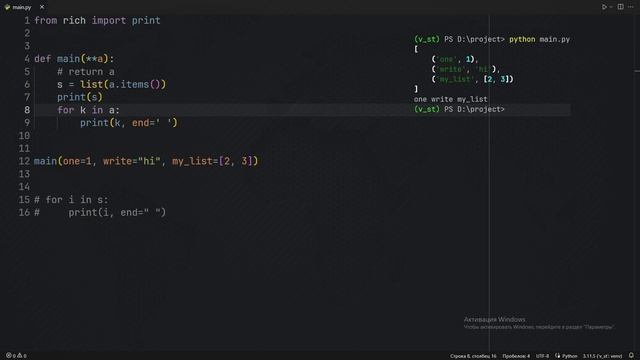Screen dimensions: 640x360
Task: Click the main(one=1, write="hi"...) call line
Action: coord(146,161)
